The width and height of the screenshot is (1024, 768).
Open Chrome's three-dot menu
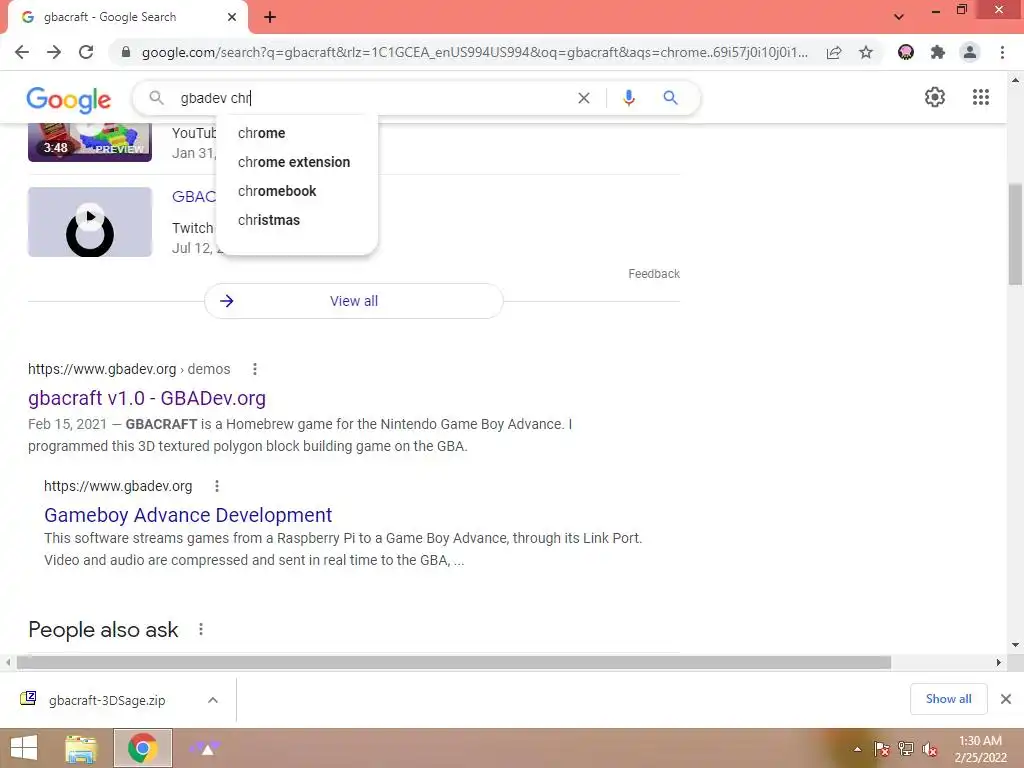[x=1002, y=52]
